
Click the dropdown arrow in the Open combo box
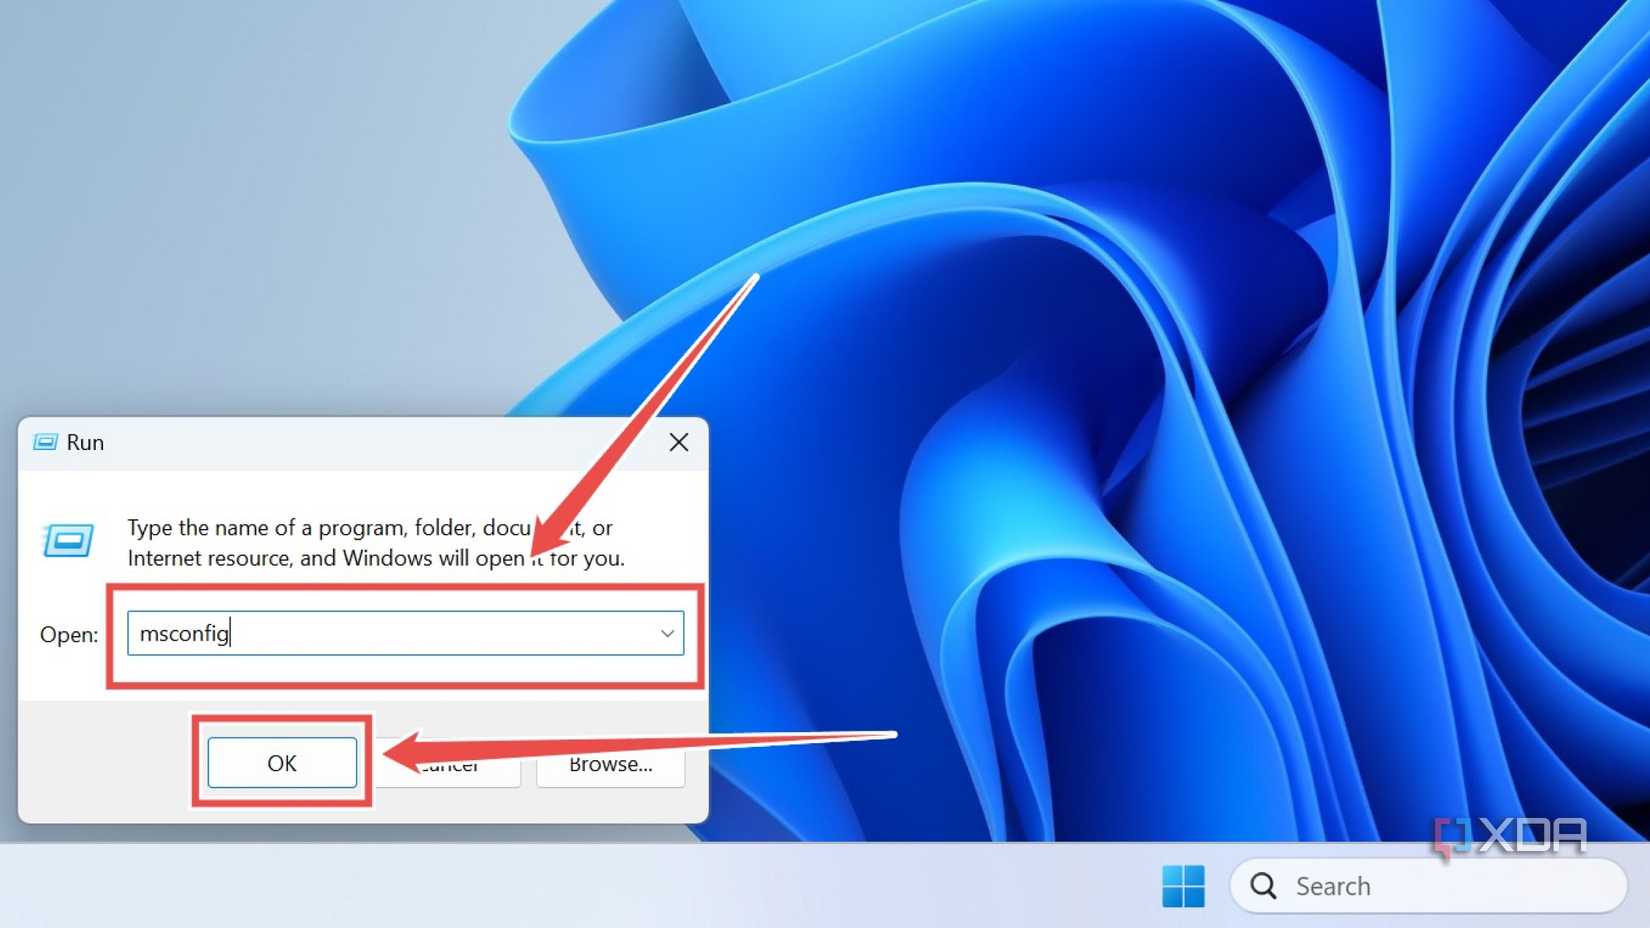click(666, 633)
